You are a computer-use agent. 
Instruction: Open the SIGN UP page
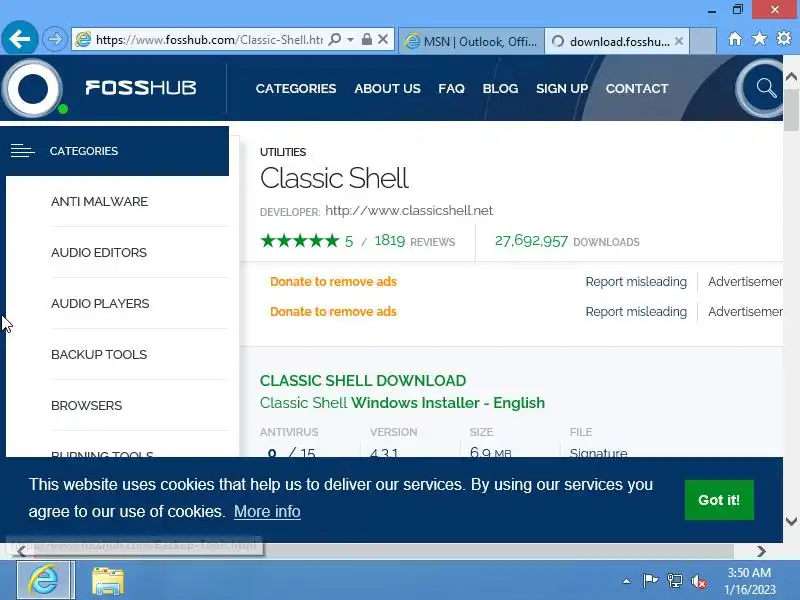pos(562,89)
